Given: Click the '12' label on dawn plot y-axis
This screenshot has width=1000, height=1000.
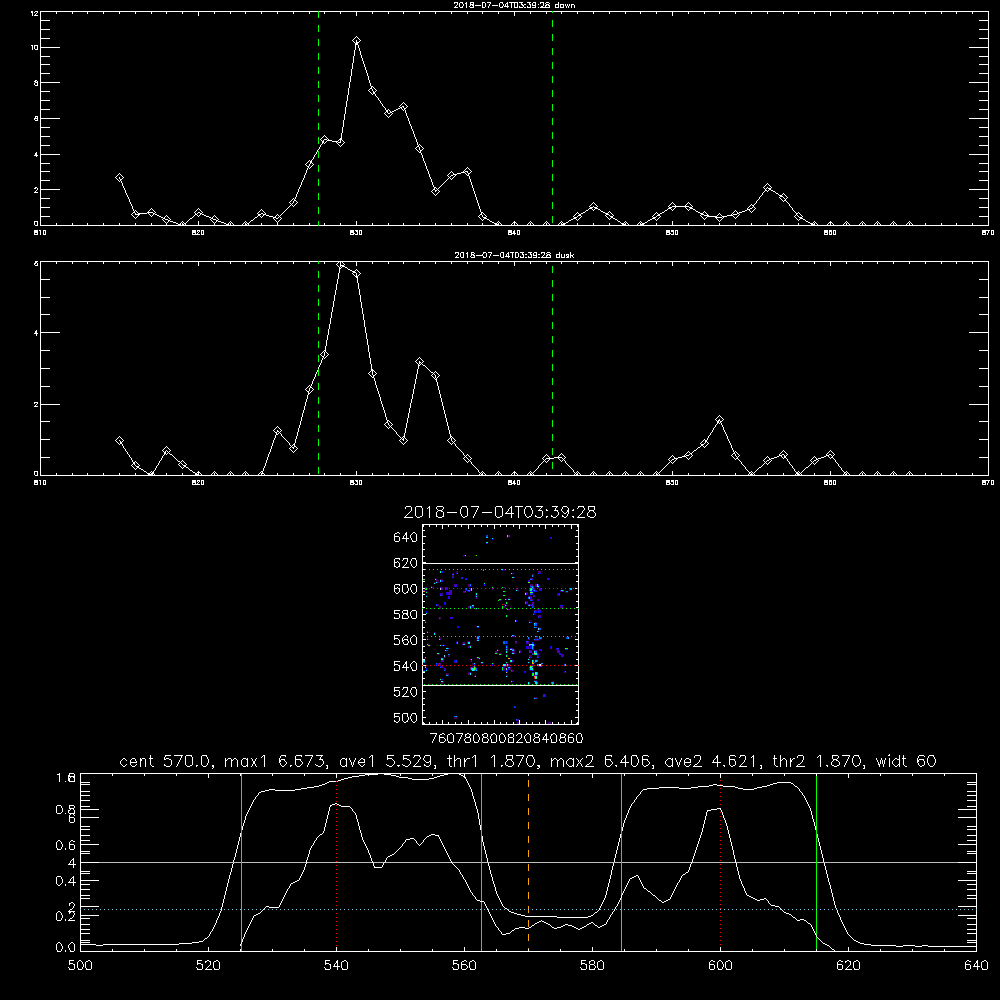Looking at the screenshot, I should point(34,13).
